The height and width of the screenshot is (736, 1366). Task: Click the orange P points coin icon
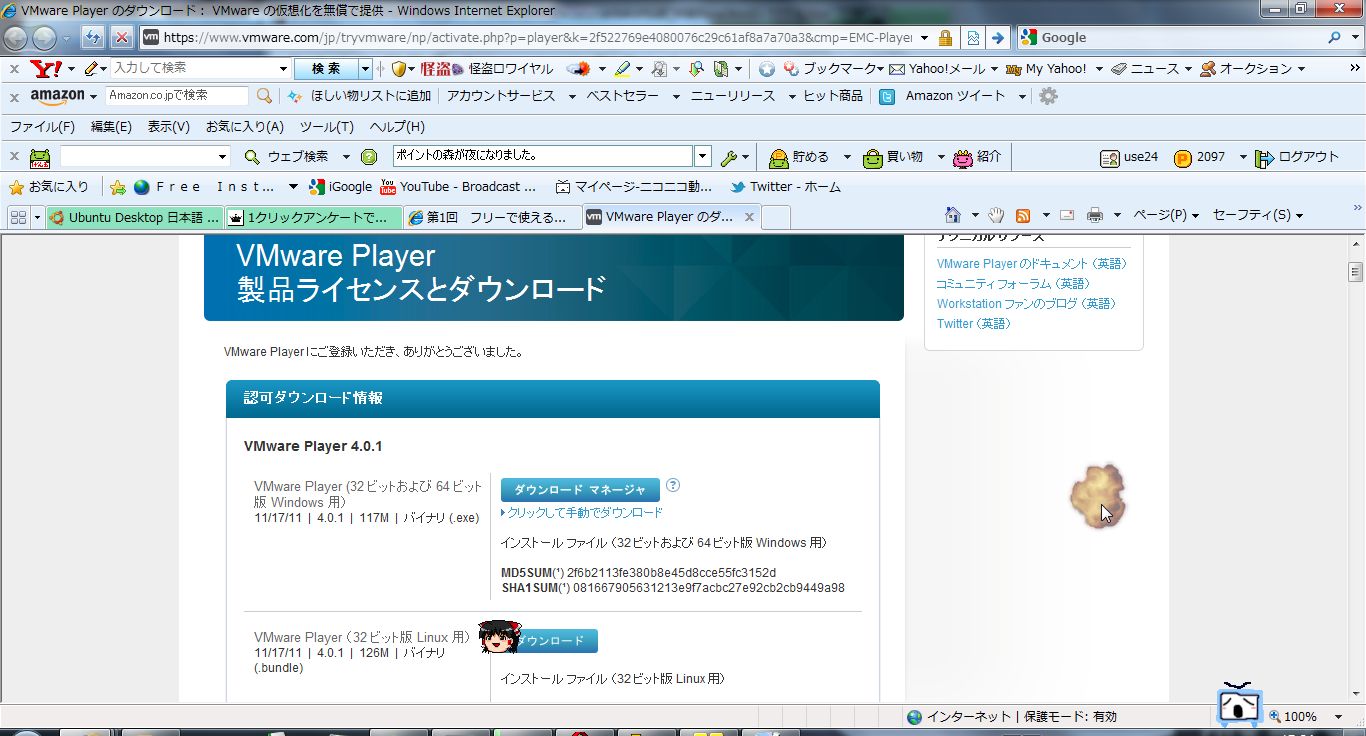(x=1183, y=158)
